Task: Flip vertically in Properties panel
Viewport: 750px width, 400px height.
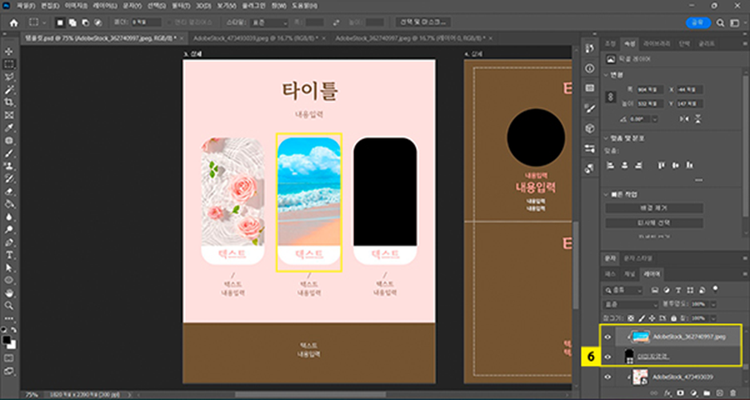Action: [697, 119]
